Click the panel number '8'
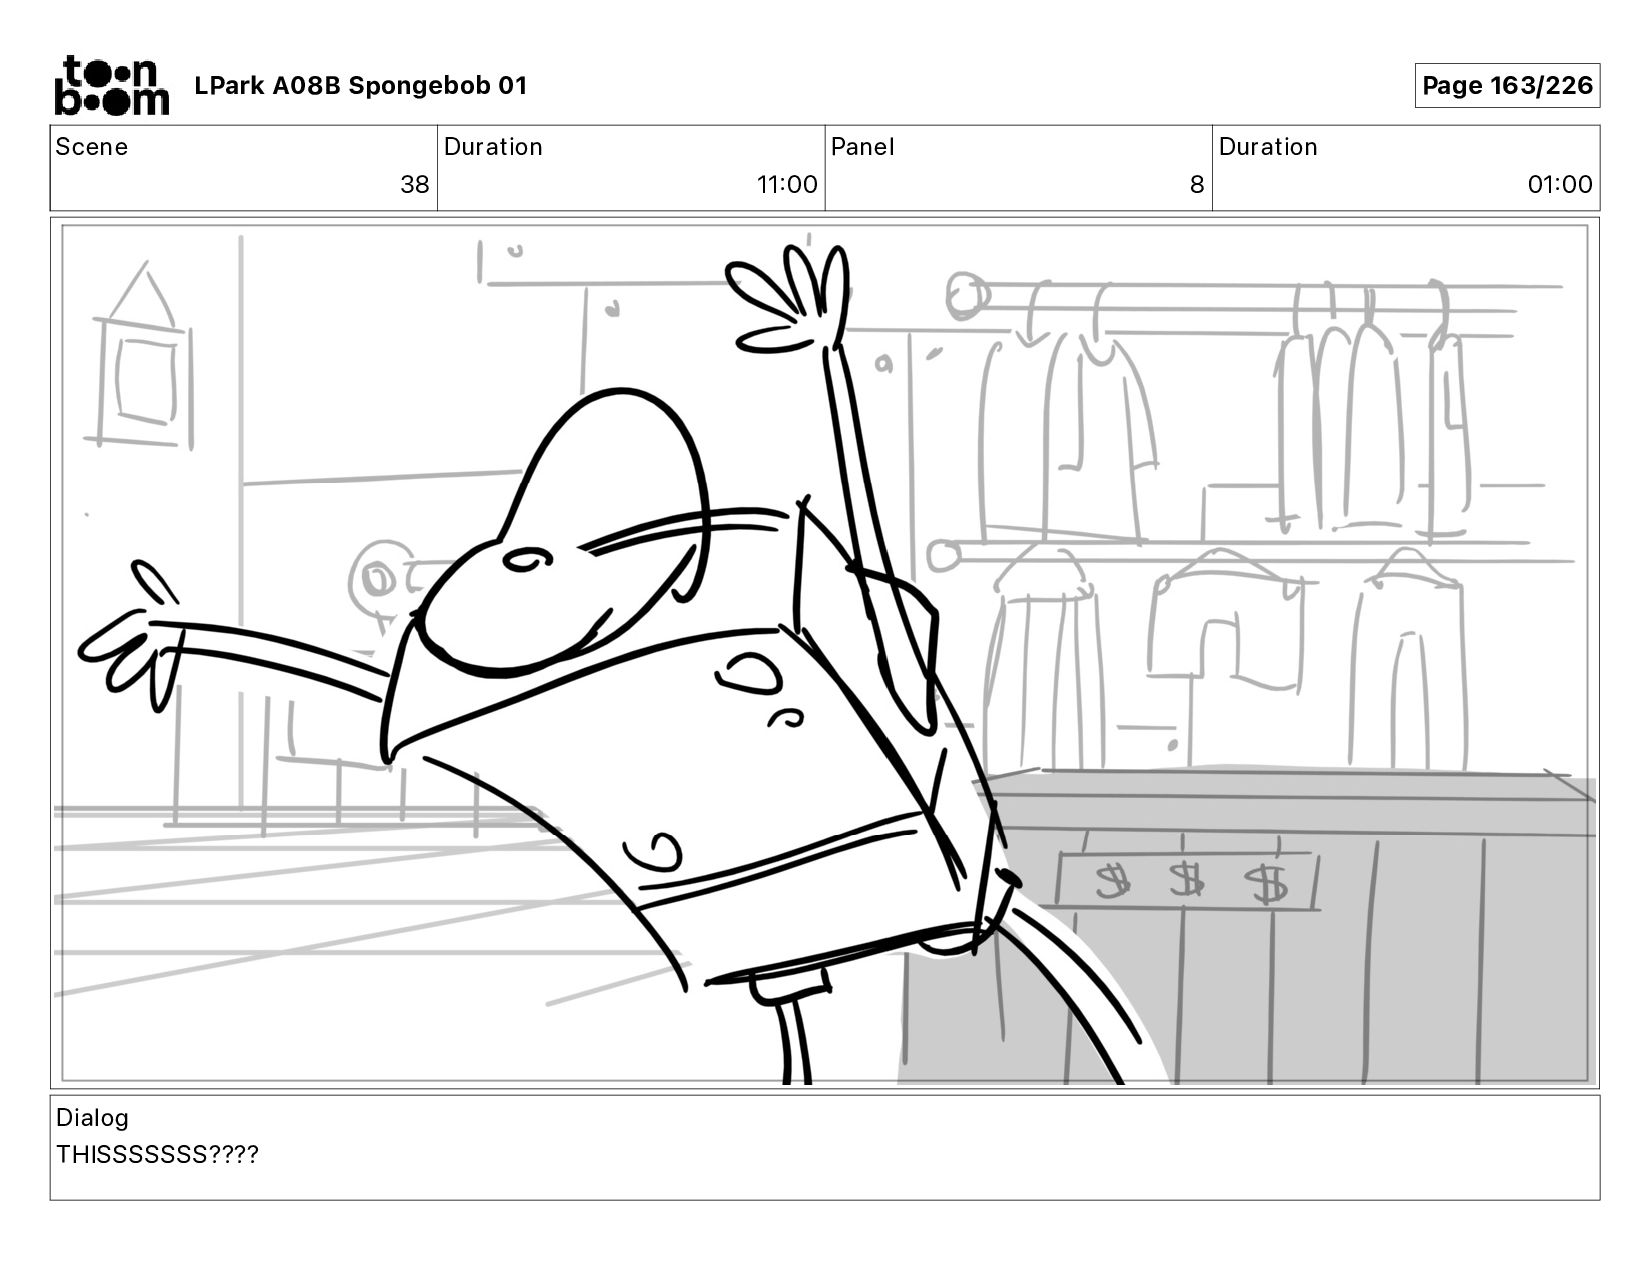 [1197, 185]
